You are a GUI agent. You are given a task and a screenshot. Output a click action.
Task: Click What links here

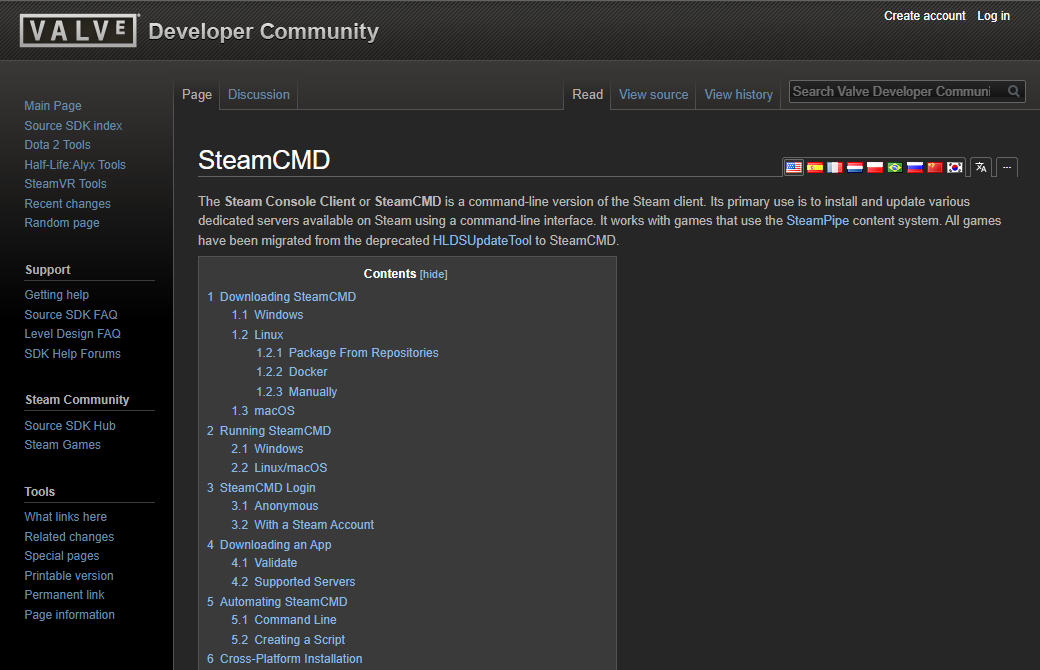[x=66, y=517]
